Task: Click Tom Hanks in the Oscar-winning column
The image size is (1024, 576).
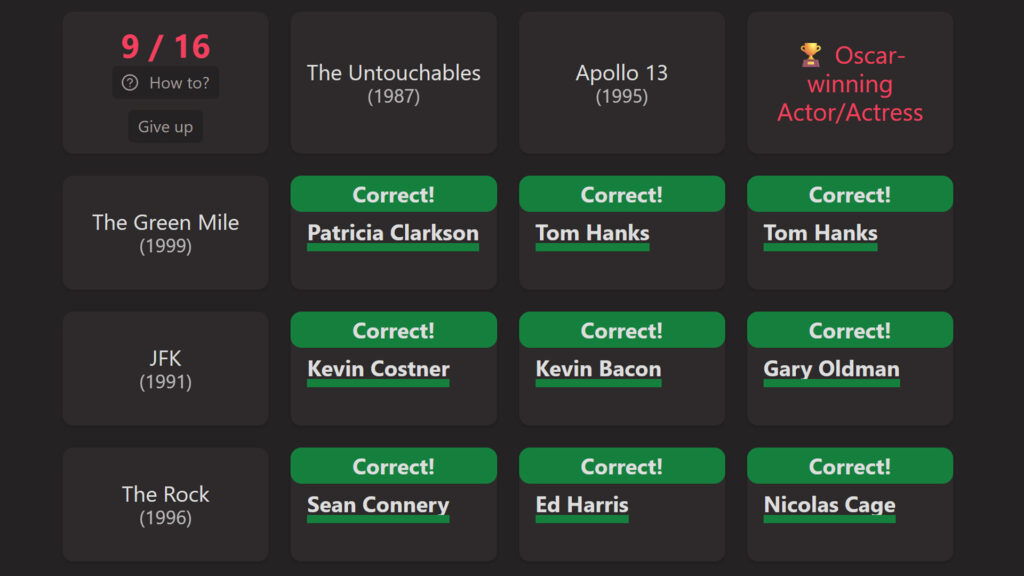Action: pyautogui.click(x=820, y=233)
